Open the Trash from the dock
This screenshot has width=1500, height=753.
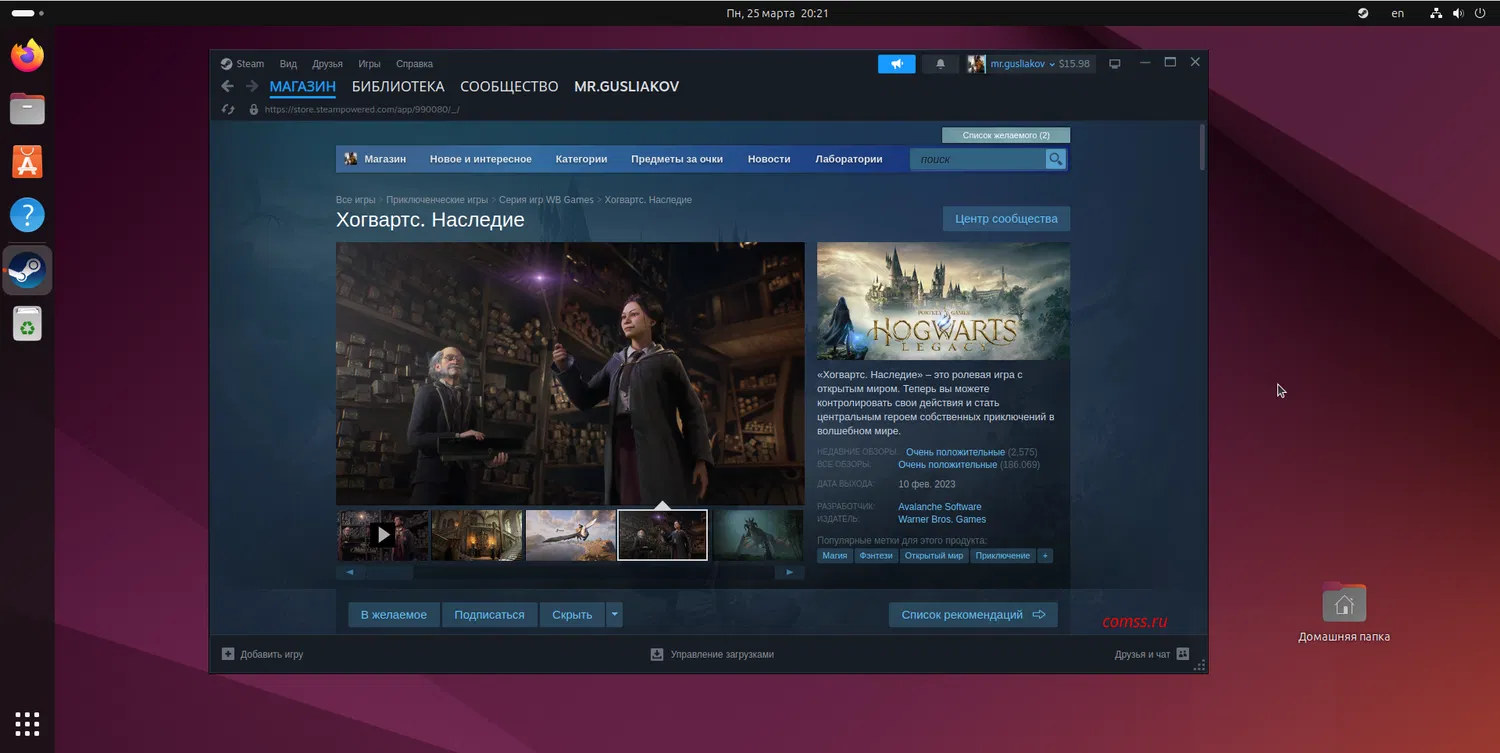[x=28, y=323]
